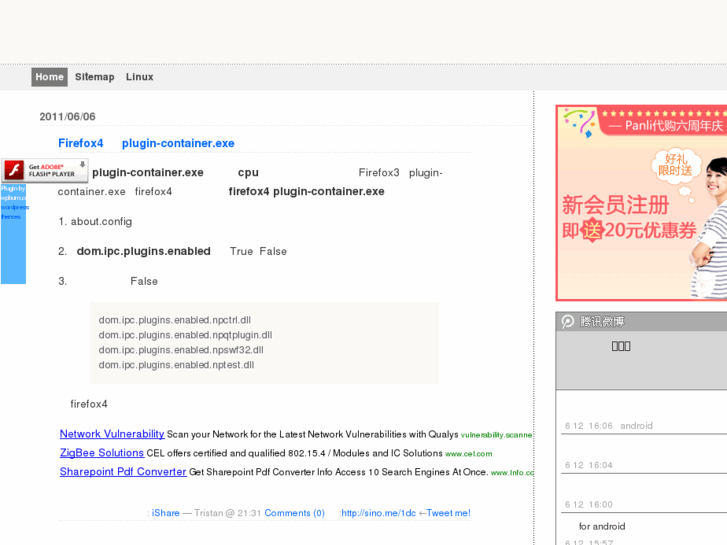Open the Linux menu item
This screenshot has width=727, height=545.
pyautogui.click(x=140, y=77)
